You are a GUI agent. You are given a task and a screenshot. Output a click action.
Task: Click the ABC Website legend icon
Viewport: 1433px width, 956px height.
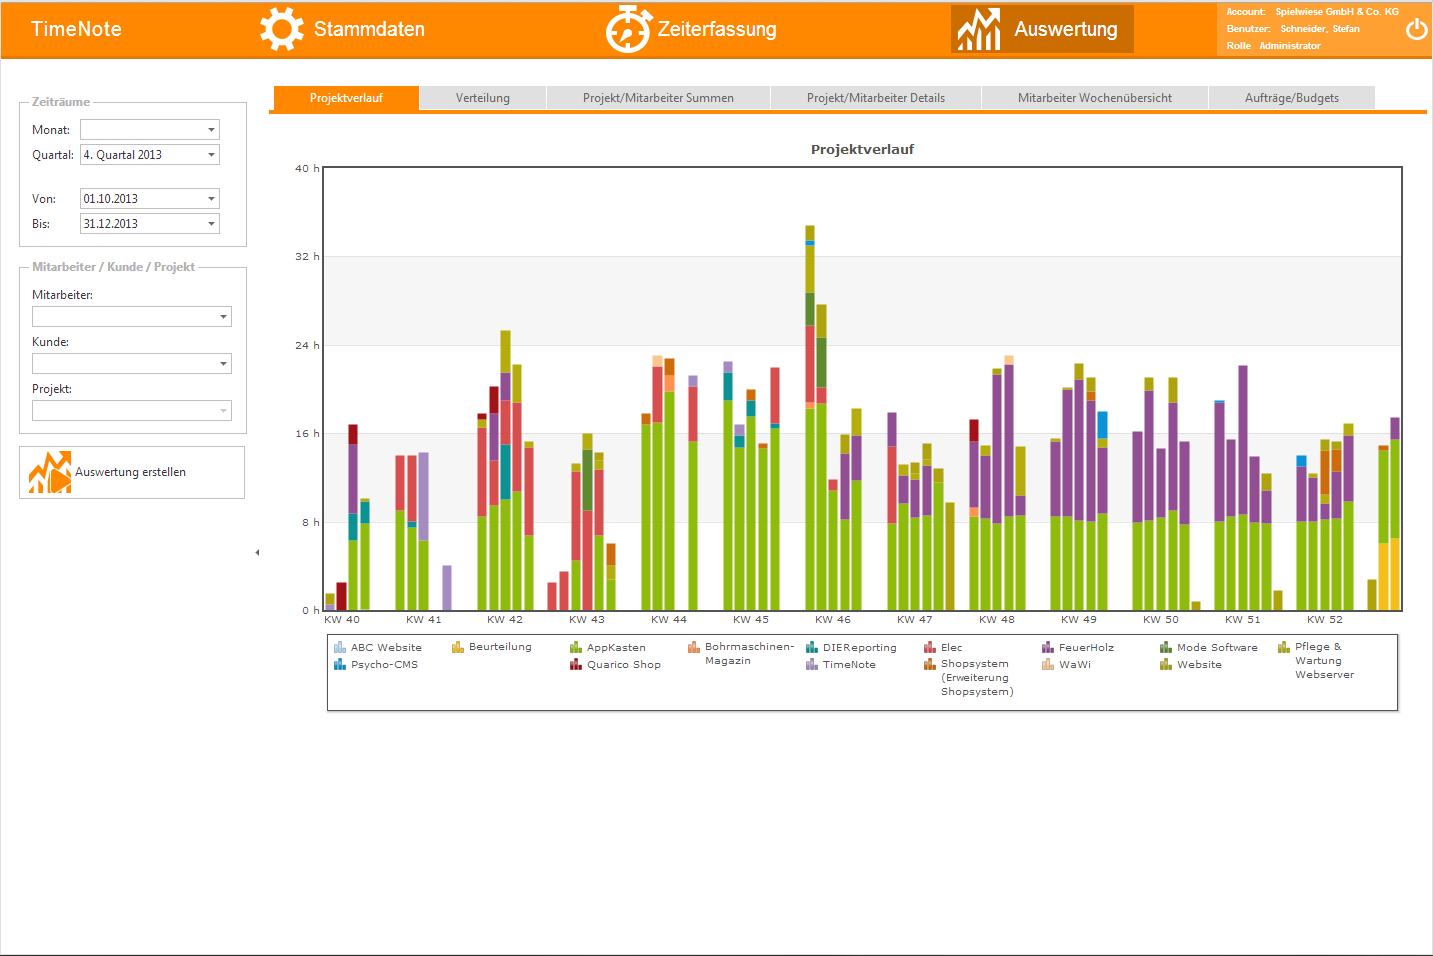click(340, 648)
